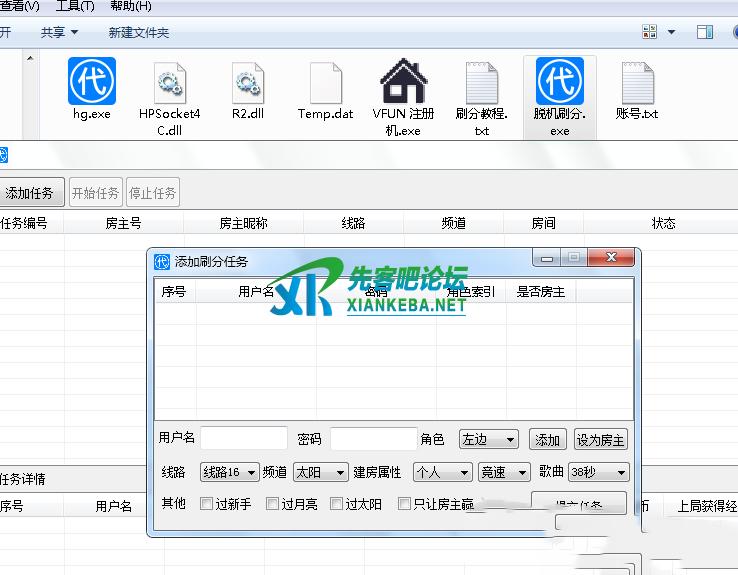The image size is (738, 575).
Task: Expand the 频道 dropdown showing 太阳
Action: tap(318, 472)
